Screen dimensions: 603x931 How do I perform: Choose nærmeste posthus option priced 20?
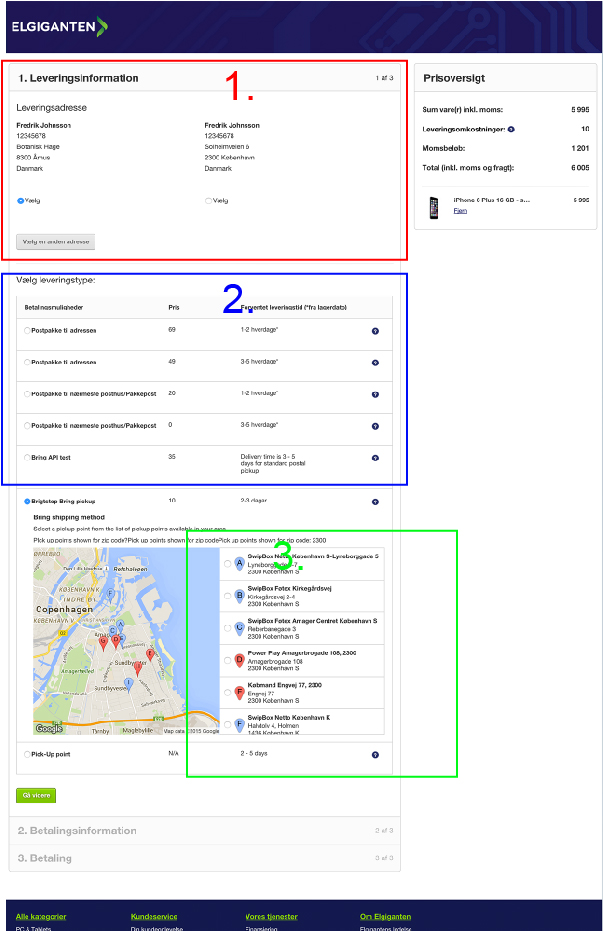[x=27, y=394]
